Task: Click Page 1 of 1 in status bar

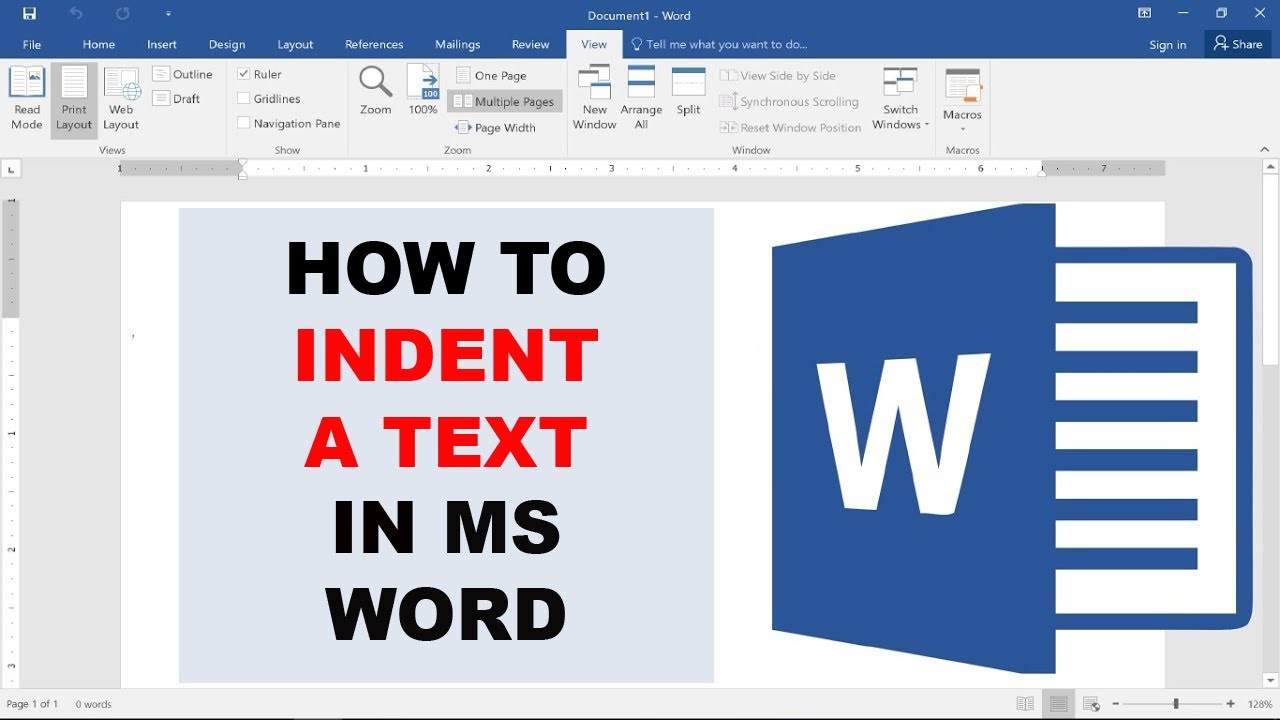Action: [x=33, y=704]
